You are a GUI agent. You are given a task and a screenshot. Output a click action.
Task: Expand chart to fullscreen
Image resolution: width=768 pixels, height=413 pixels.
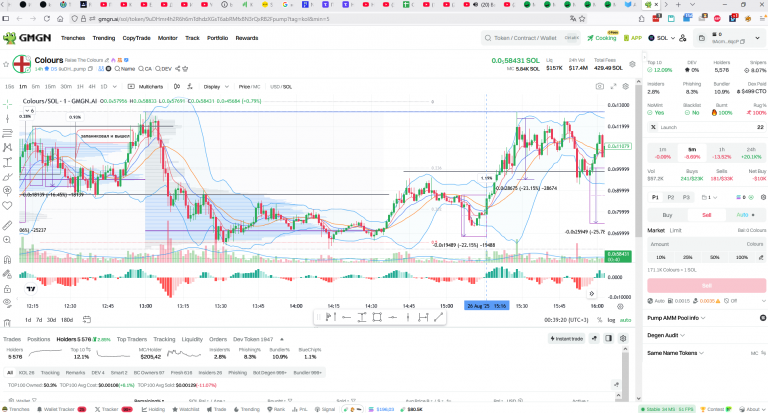613,86
